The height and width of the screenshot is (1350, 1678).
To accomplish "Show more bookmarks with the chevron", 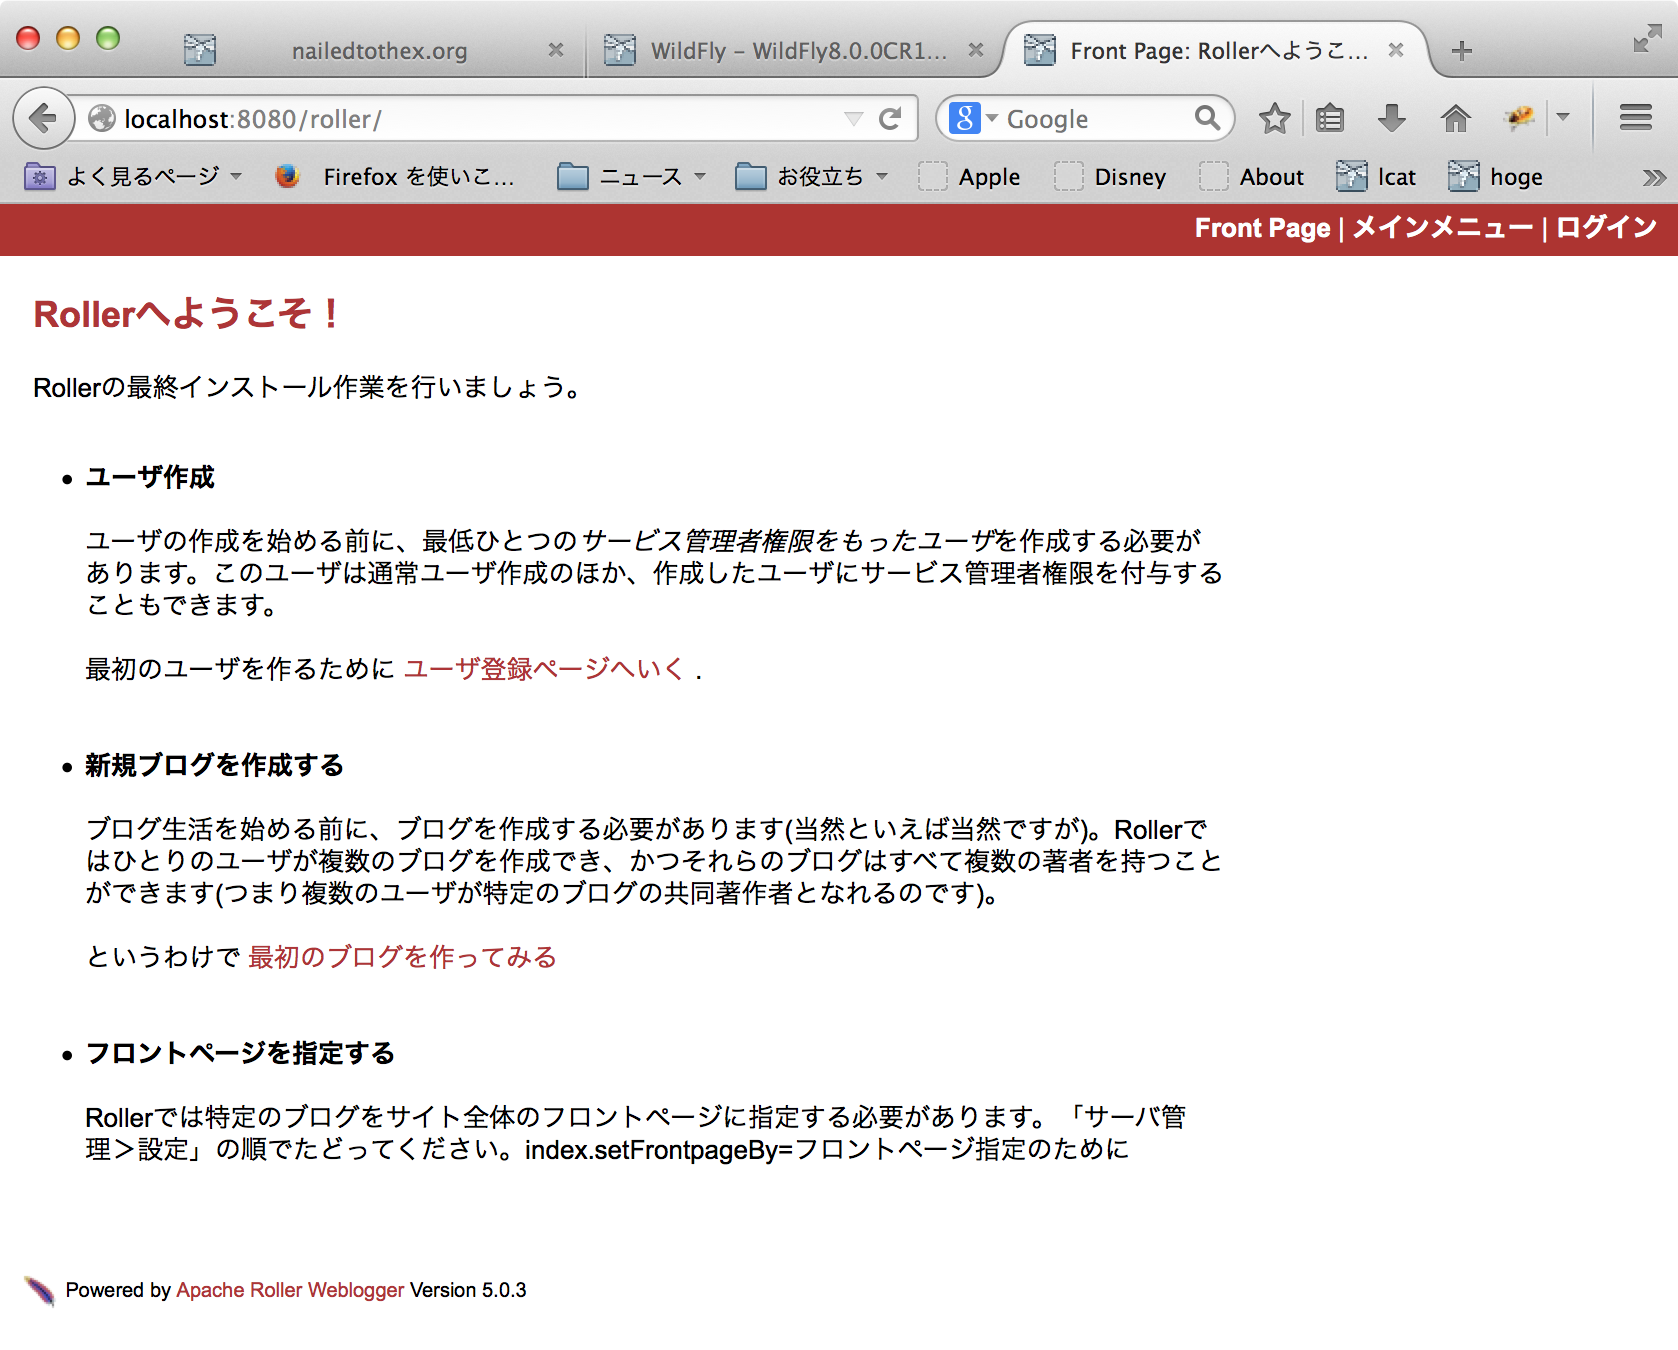I will [1653, 177].
